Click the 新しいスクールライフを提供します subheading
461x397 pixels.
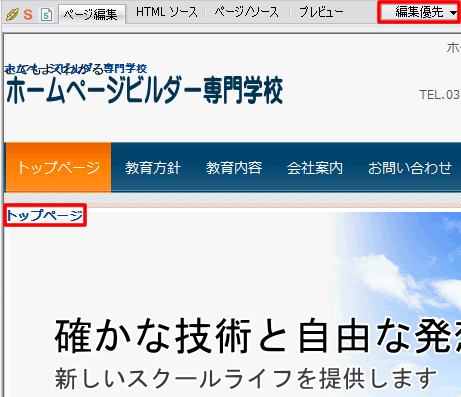[246, 378]
